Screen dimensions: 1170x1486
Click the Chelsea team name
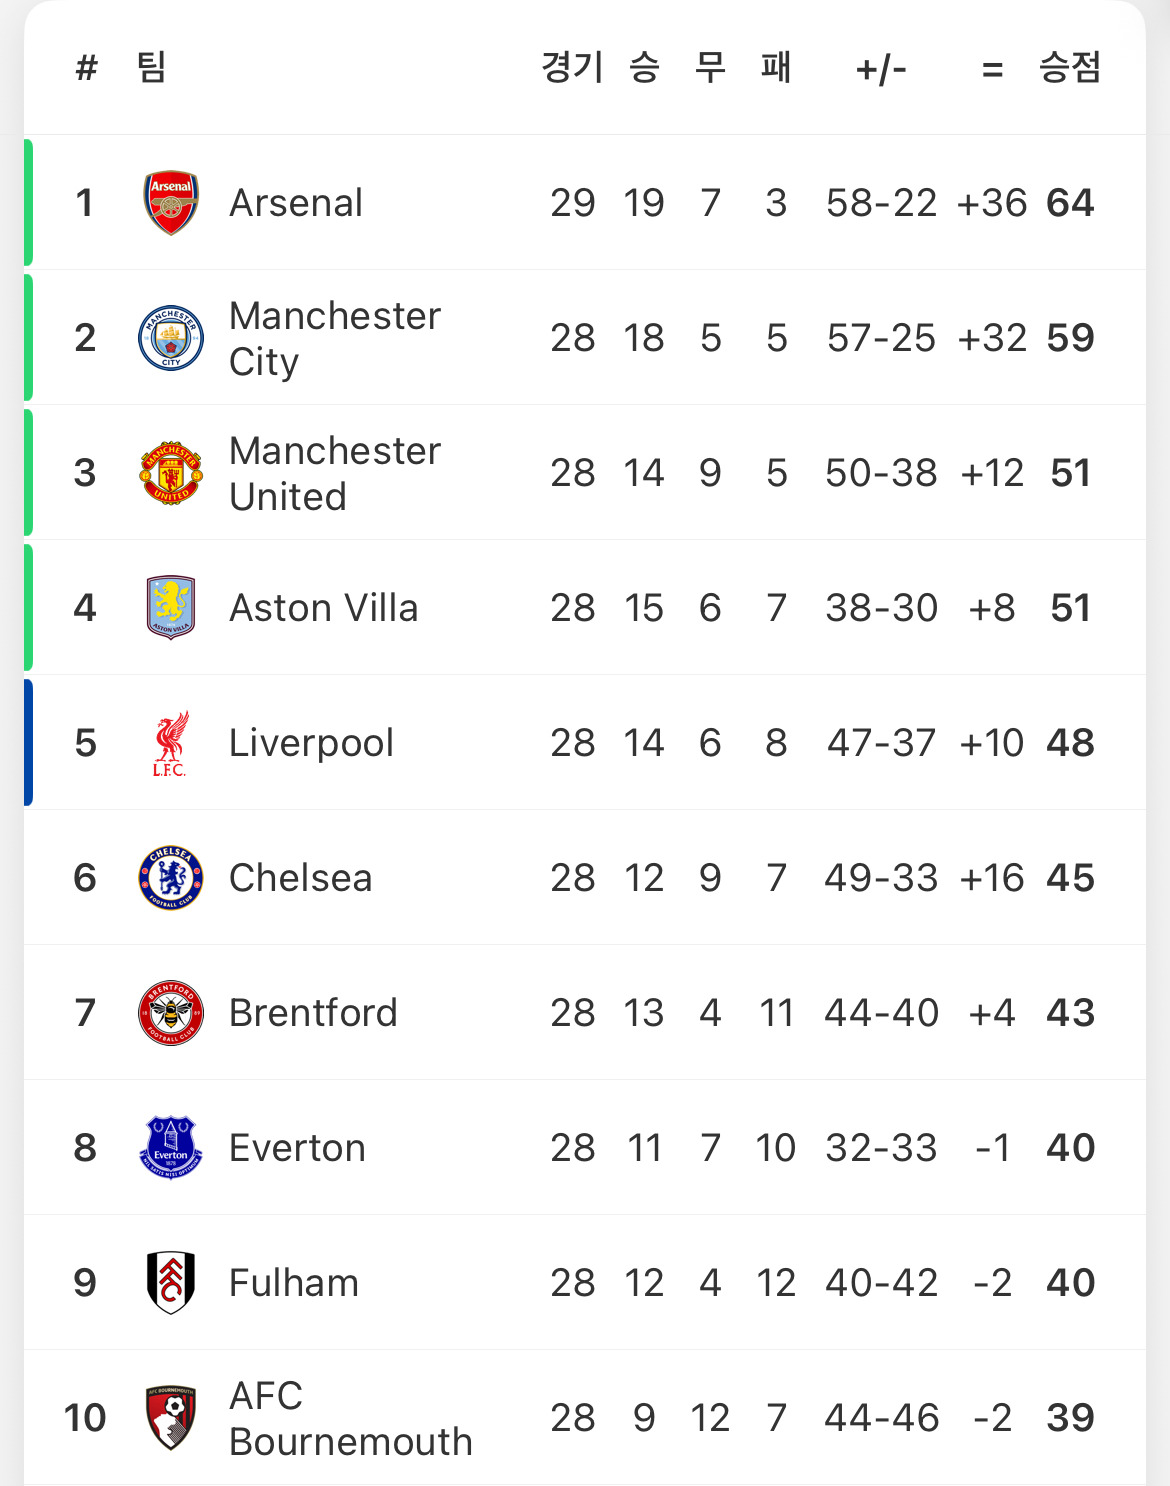[x=300, y=878]
